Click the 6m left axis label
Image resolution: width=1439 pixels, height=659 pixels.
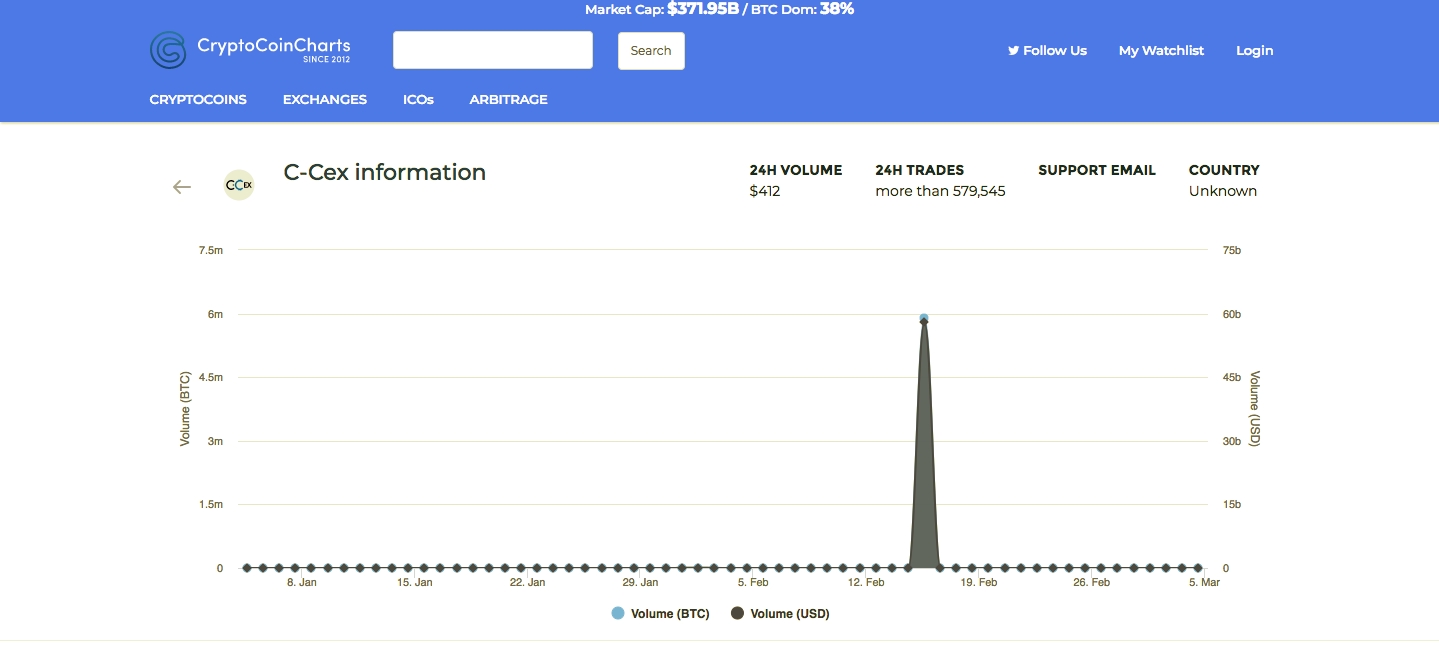[215, 314]
